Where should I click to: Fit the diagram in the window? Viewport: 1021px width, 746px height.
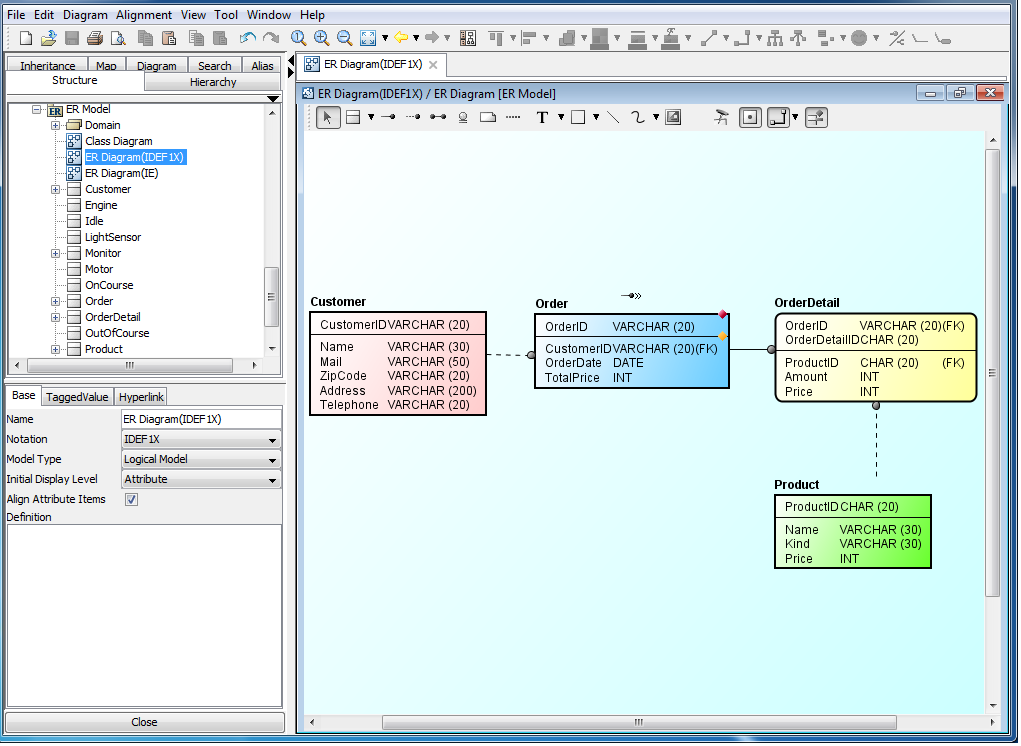click(368, 38)
